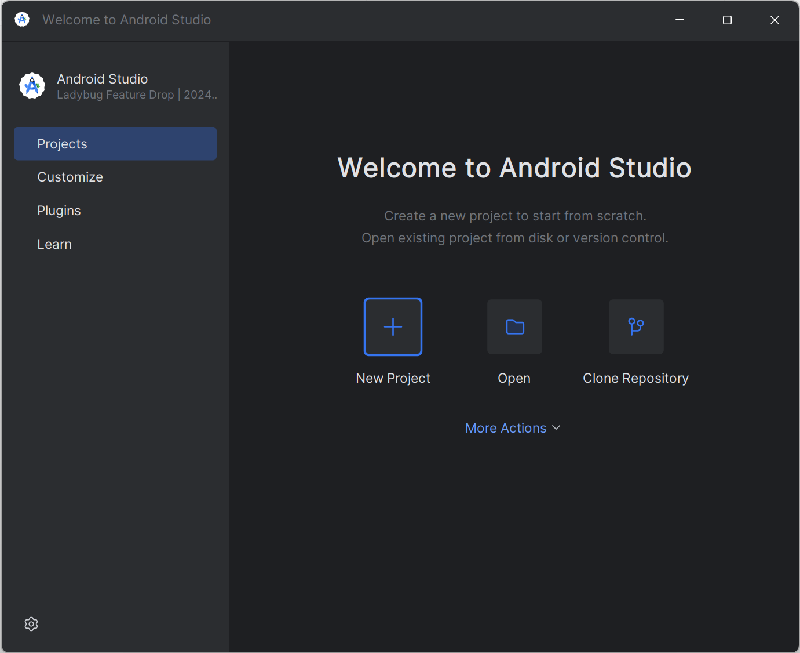Click the New Project plus icon

(393, 326)
